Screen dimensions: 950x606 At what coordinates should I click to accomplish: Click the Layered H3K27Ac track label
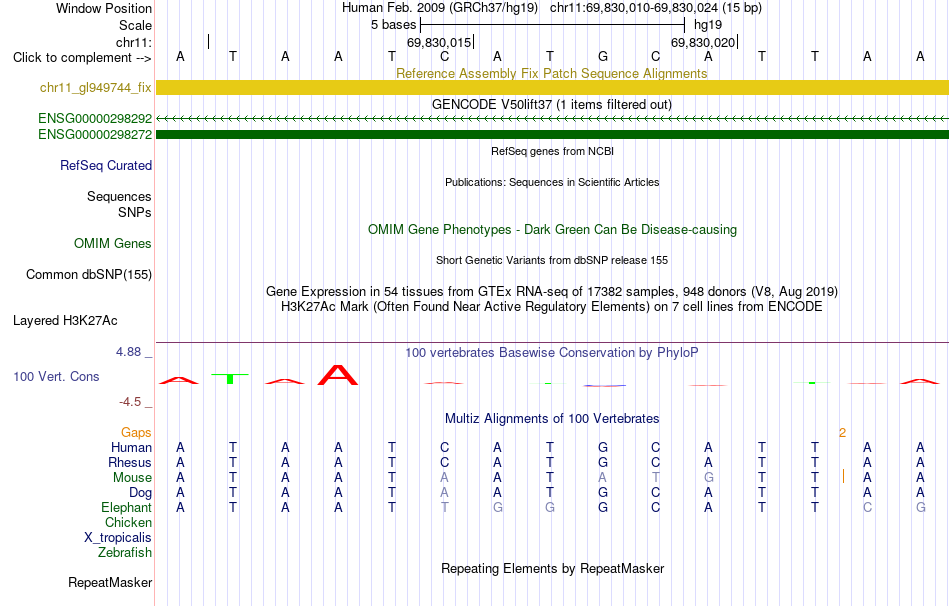coord(65,321)
